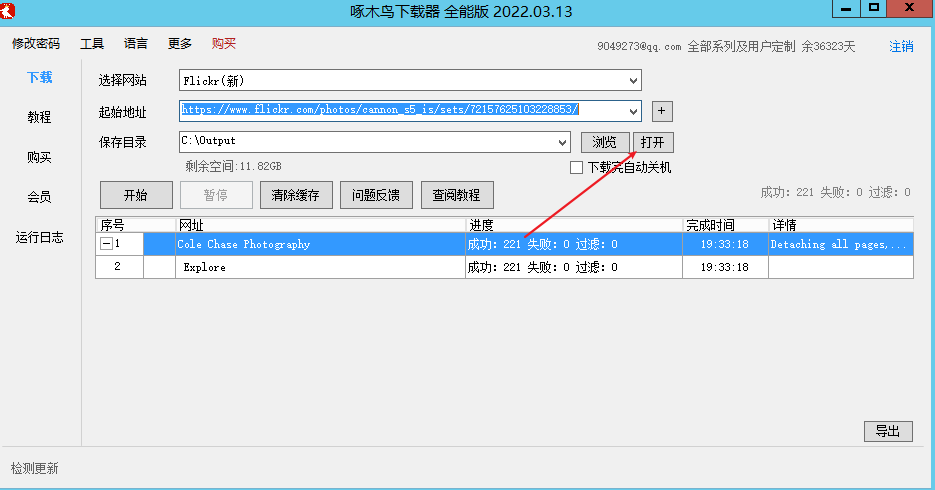Click the 暂停 pause button
This screenshot has width=935, height=490.
(216, 195)
